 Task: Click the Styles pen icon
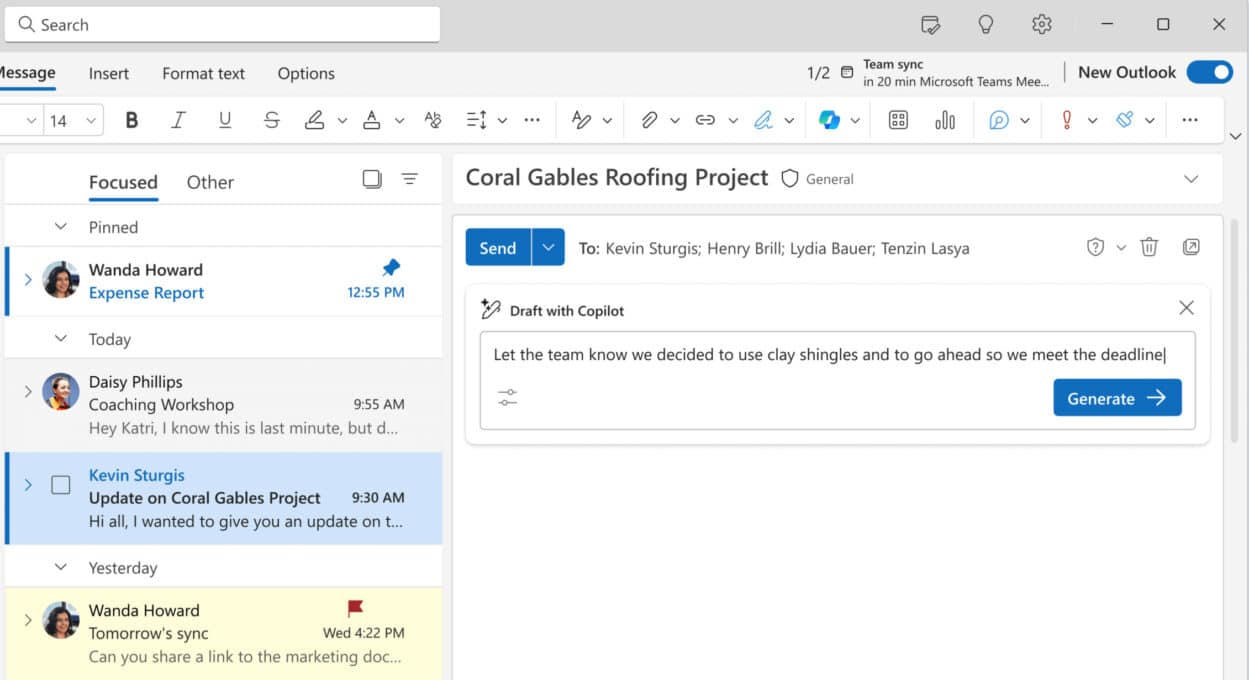(582, 120)
